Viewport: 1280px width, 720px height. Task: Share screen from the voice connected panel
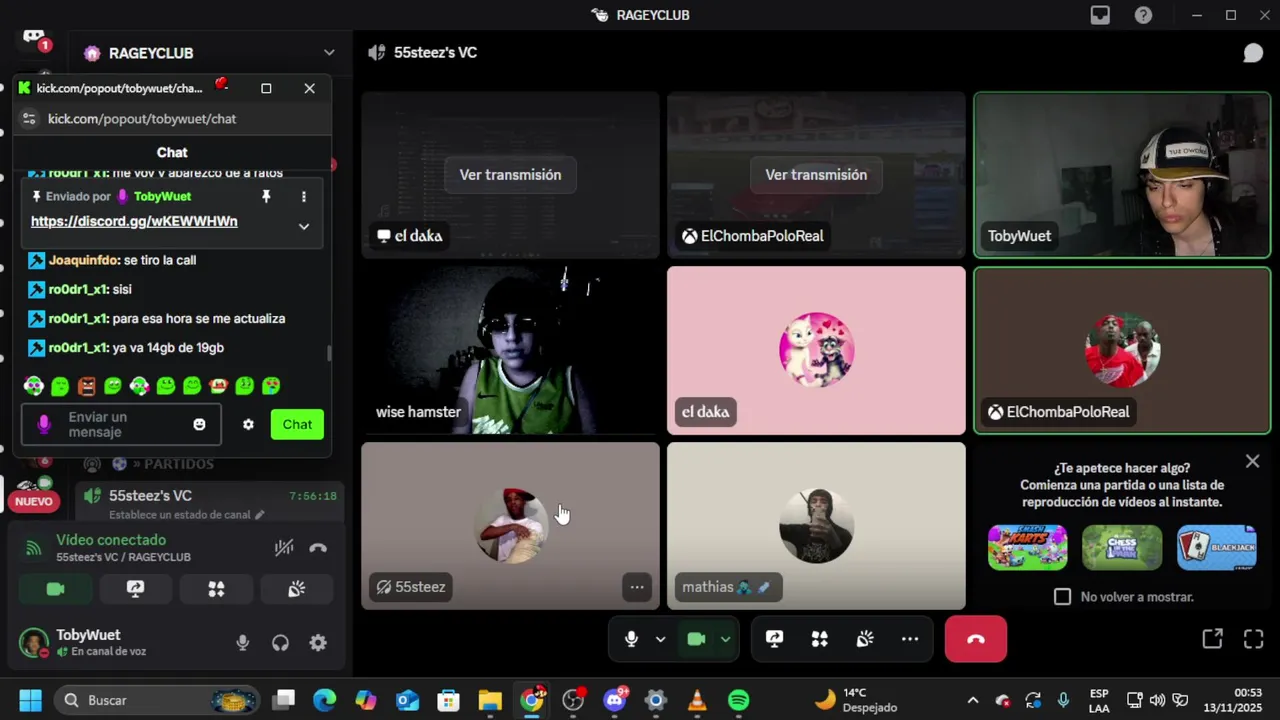[x=135, y=589]
